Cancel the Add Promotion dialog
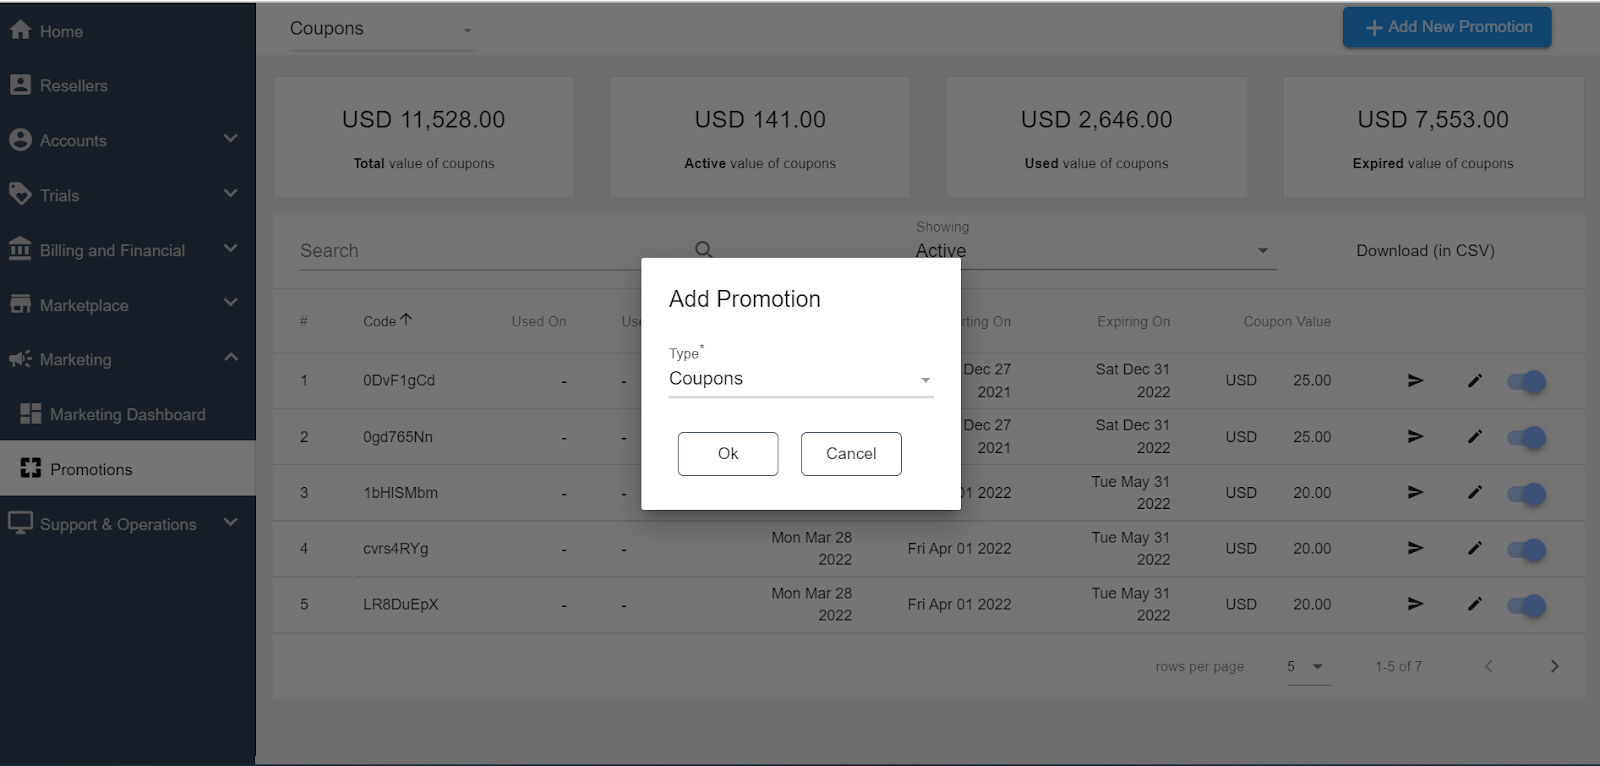 click(x=851, y=454)
